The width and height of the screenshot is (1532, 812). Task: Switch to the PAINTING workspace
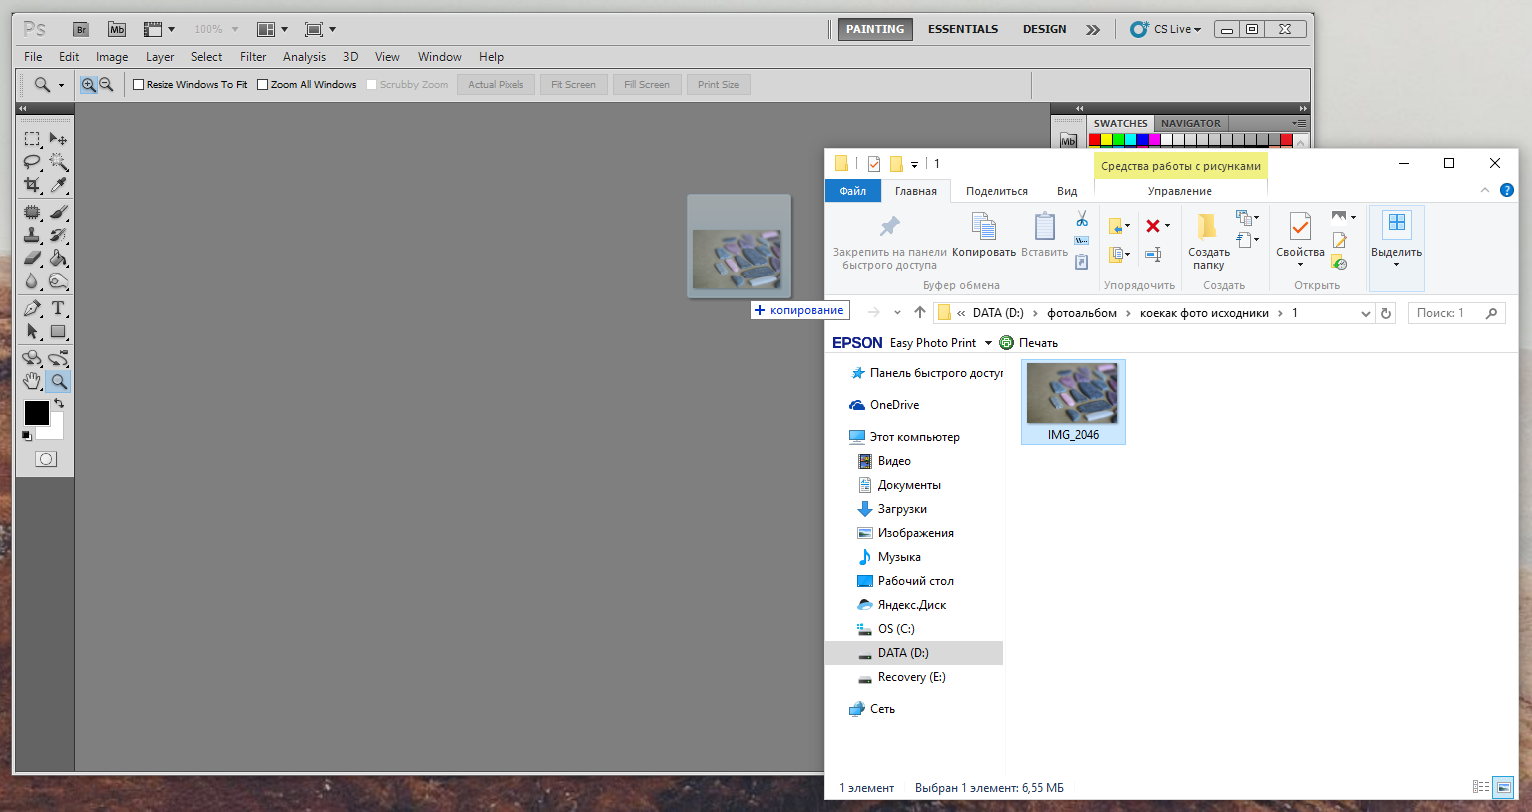pyautogui.click(x=875, y=29)
